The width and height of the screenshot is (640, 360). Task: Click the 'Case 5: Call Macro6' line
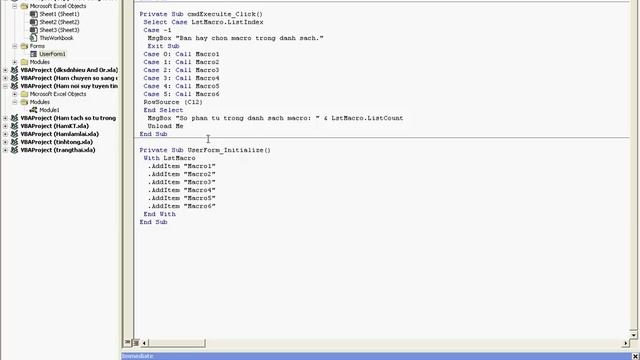(x=181, y=94)
